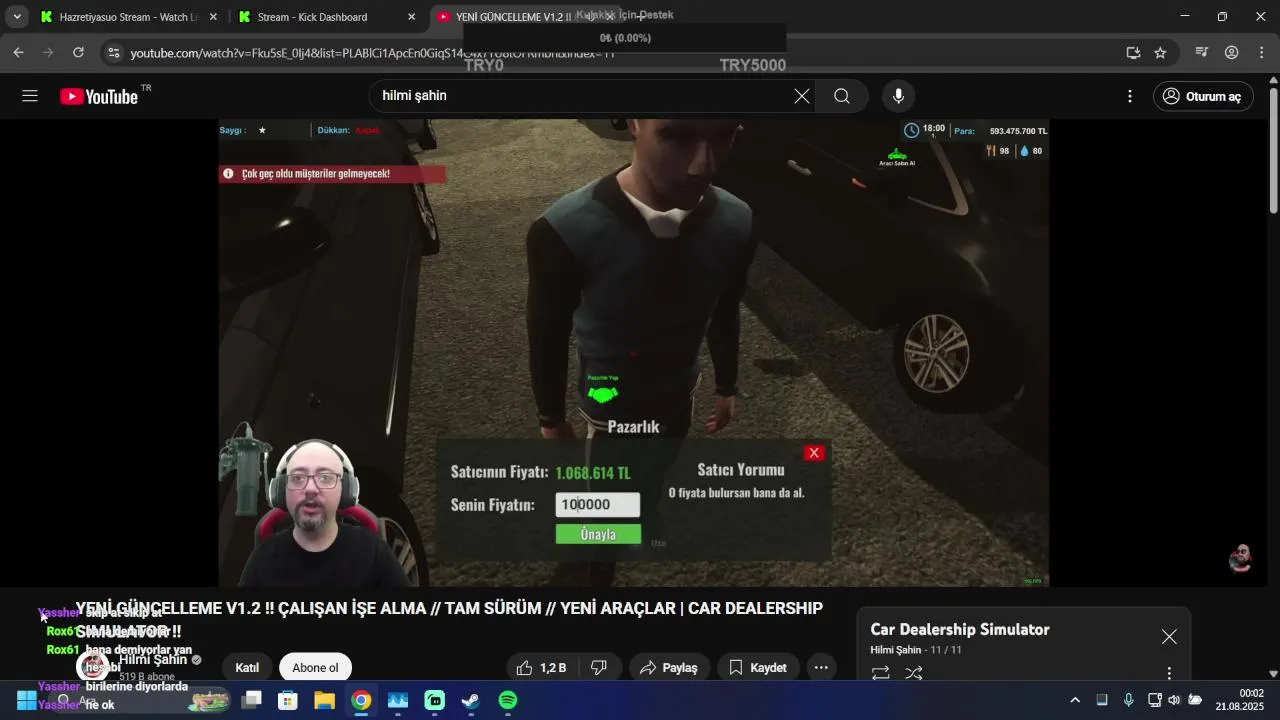Click the red X on Pazarlık dialog
Image resolution: width=1280 pixels, height=720 pixels.
(x=814, y=453)
